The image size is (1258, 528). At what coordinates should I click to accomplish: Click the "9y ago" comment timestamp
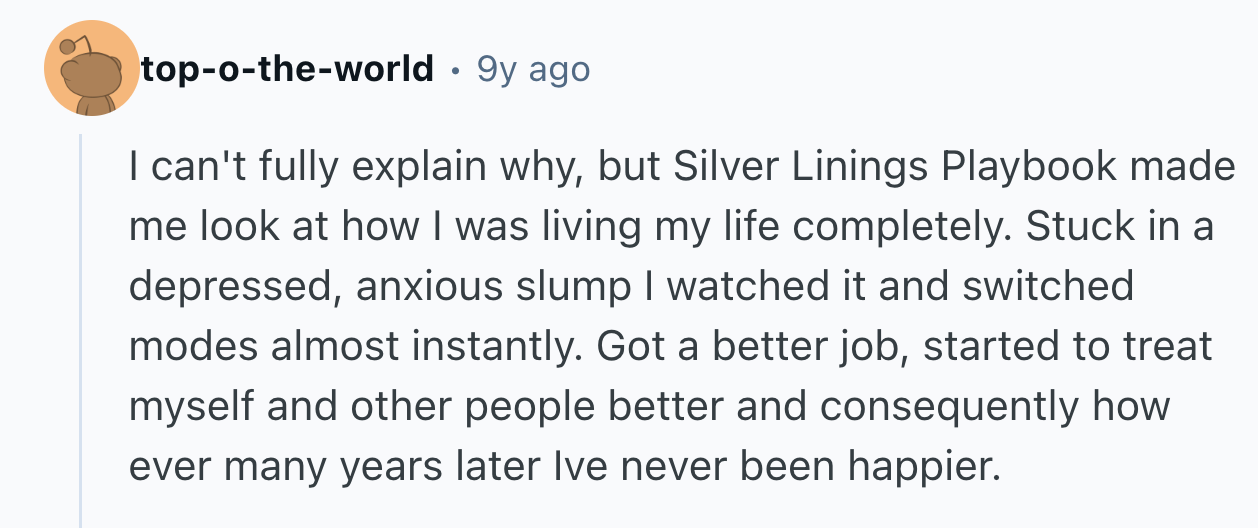pyautogui.click(x=533, y=69)
